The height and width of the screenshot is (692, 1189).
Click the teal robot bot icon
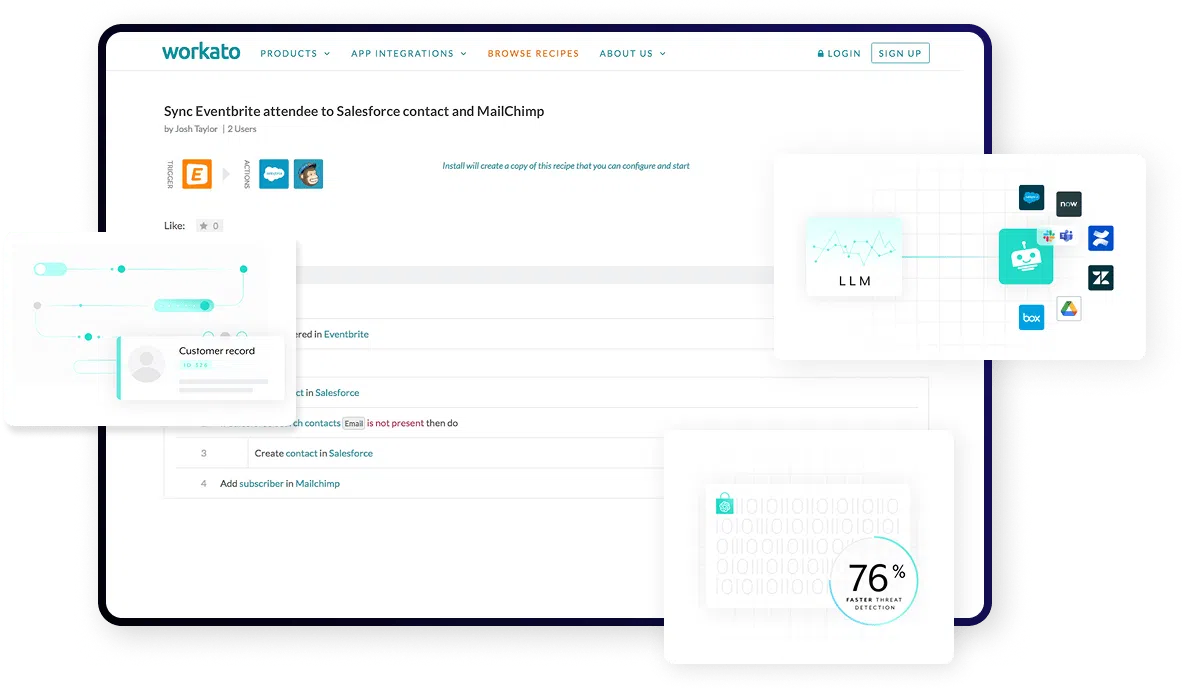[1025, 257]
